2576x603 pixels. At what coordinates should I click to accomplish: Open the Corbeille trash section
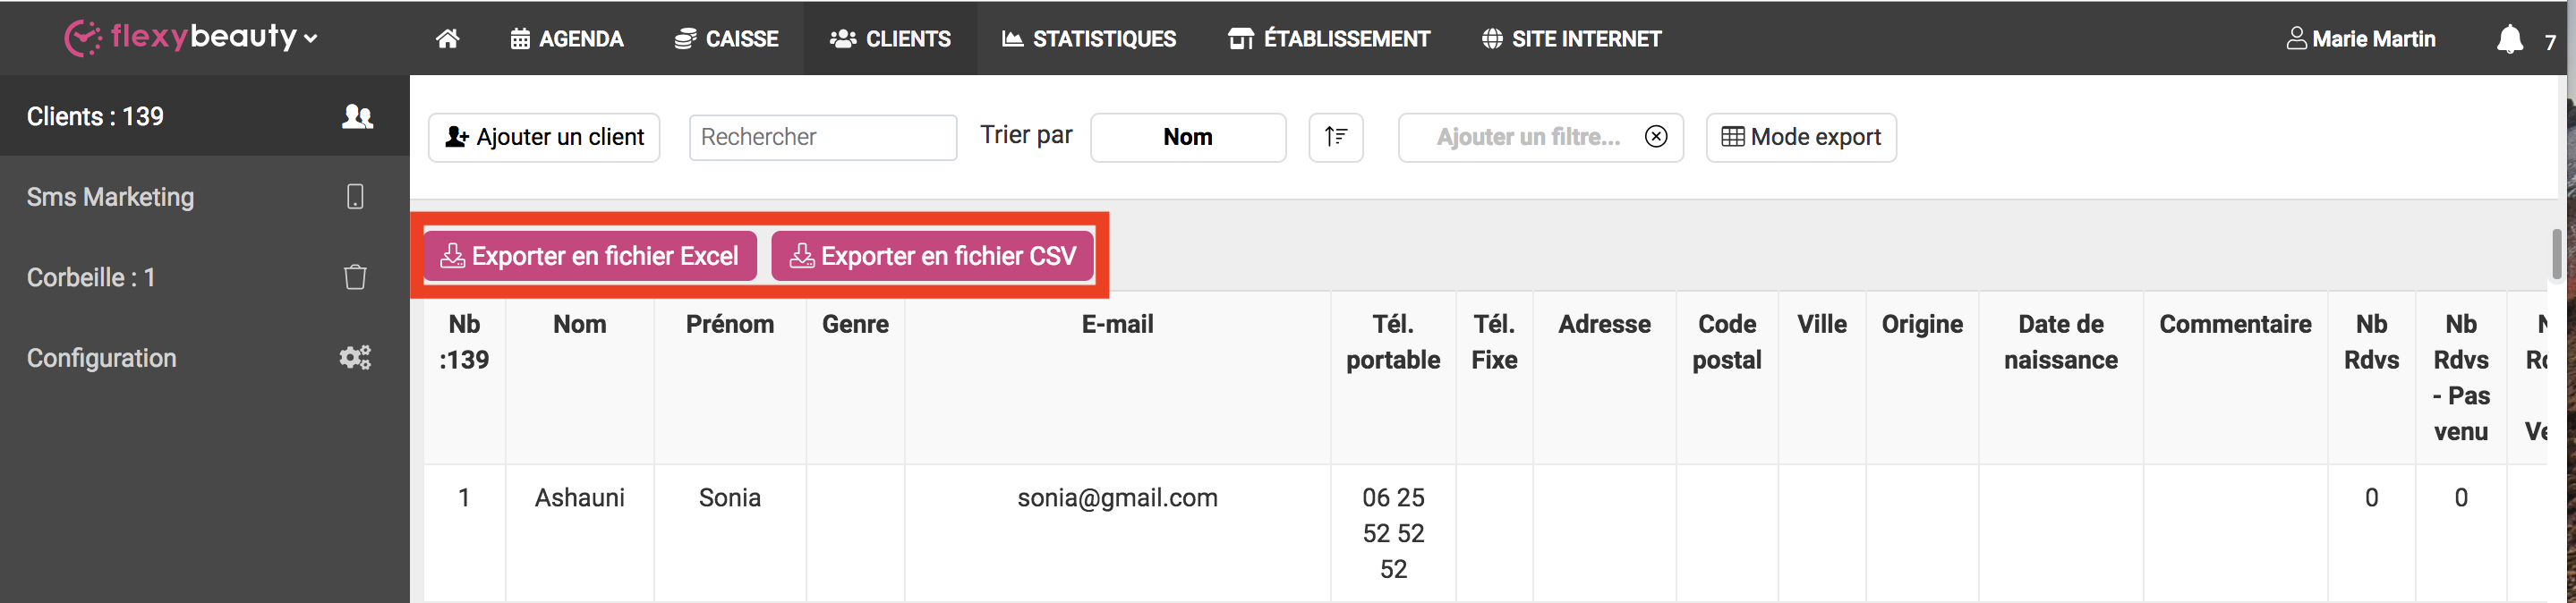[x=204, y=277]
